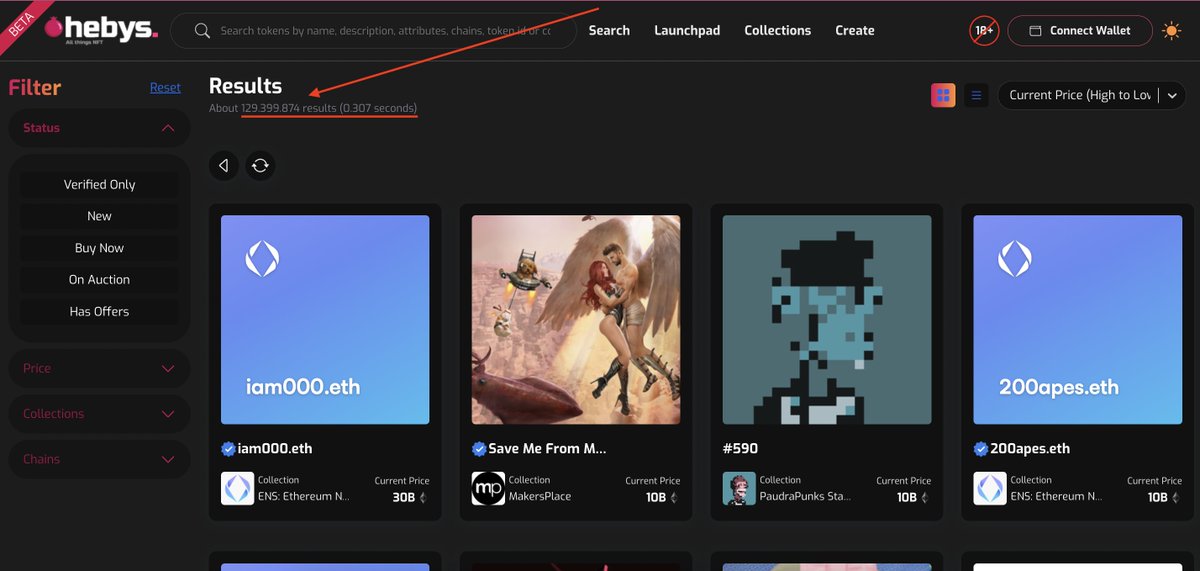Image resolution: width=1200 pixels, height=571 pixels.
Task: Click MakersPlace collection logo
Action: pyautogui.click(x=488, y=488)
